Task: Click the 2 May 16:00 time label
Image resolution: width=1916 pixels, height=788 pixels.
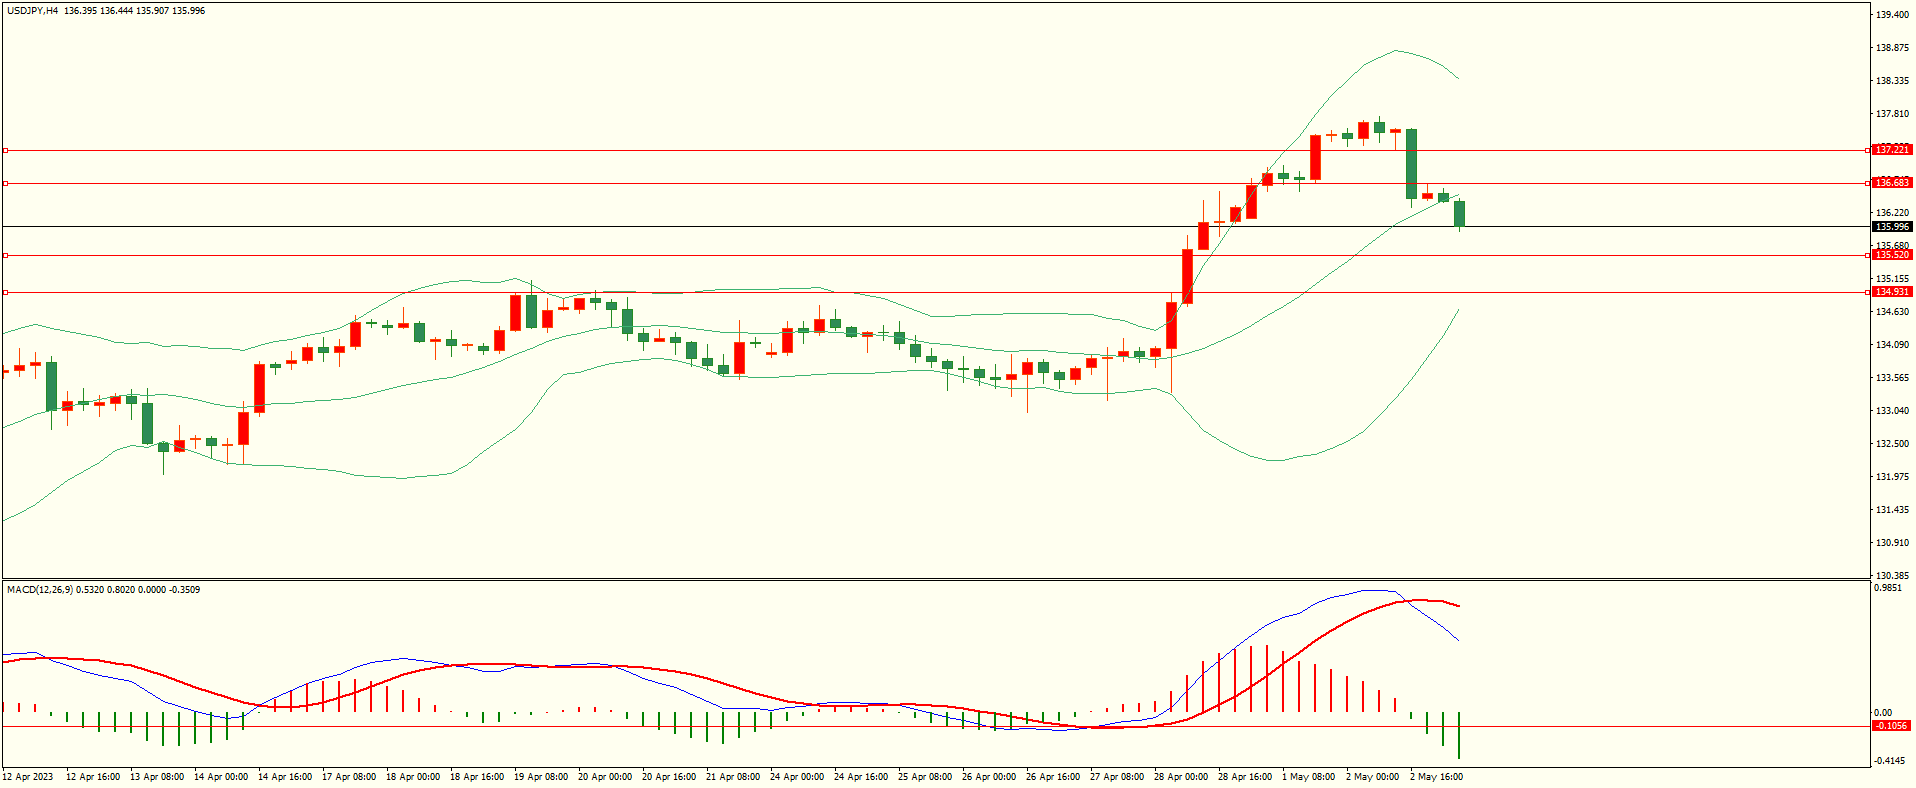Action: coord(1437,777)
